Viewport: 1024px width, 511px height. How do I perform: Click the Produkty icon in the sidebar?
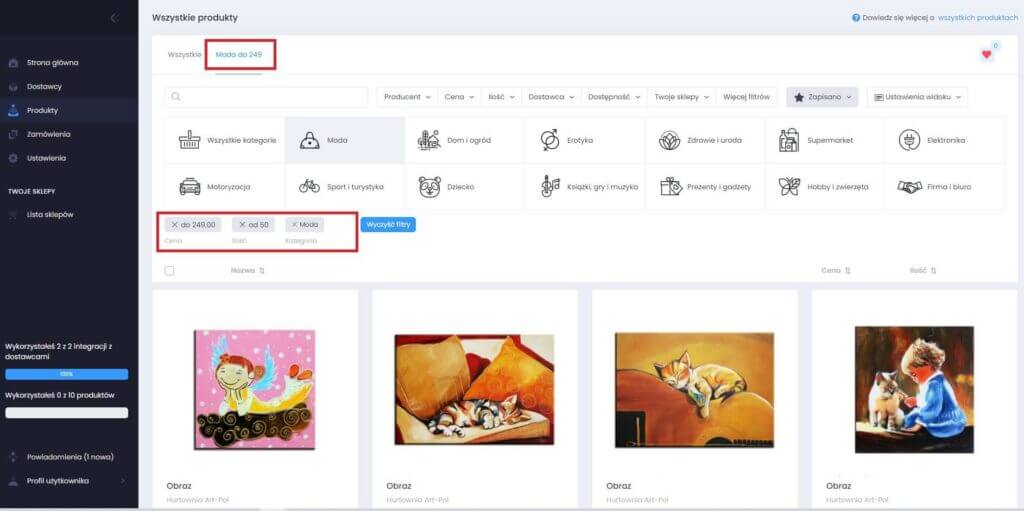tap(13, 110)
